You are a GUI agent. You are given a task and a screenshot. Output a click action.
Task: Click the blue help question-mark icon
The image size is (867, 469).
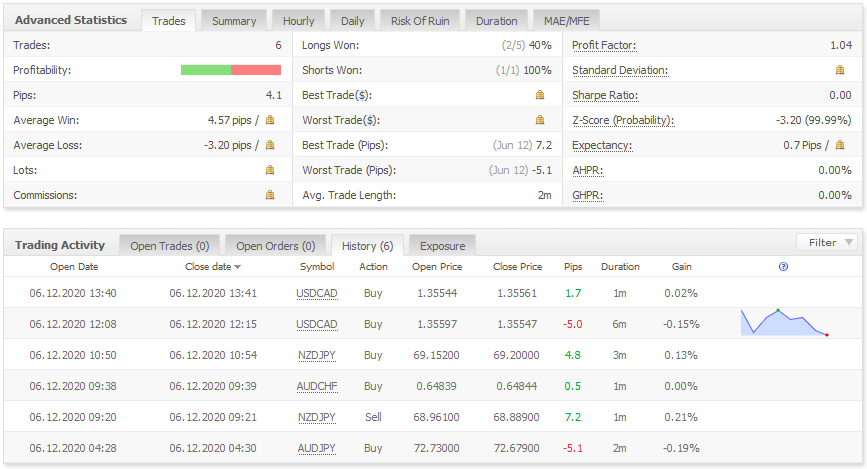[783, 267]
